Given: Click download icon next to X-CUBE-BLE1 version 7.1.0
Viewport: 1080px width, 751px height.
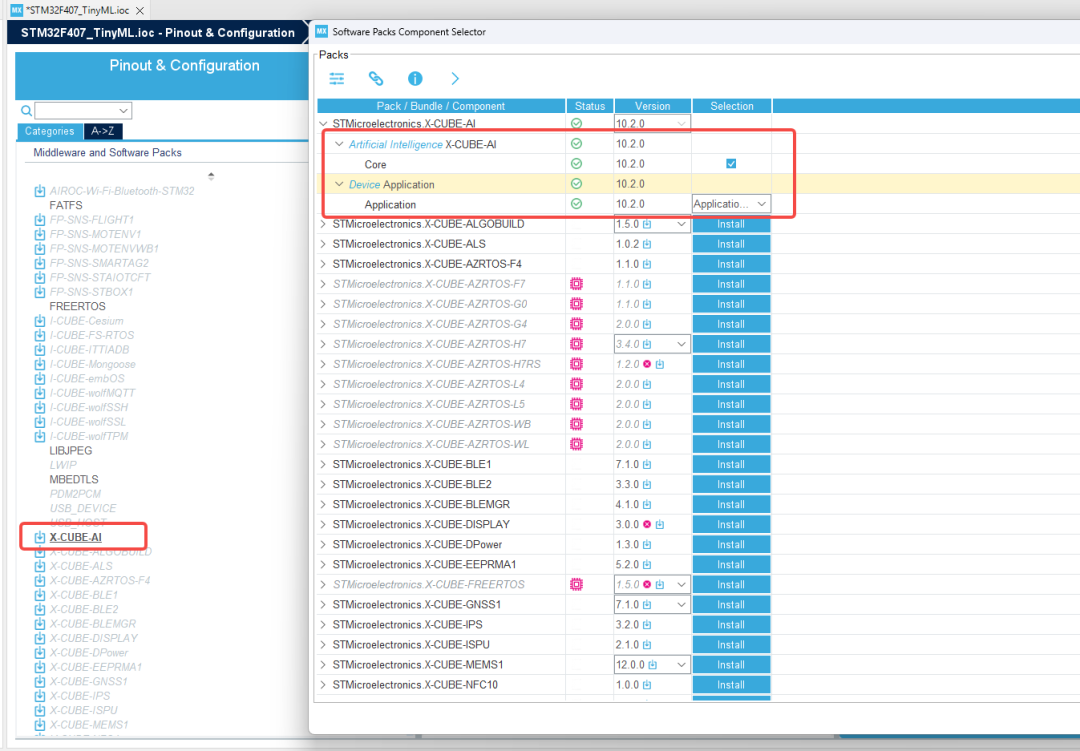Looking at the screenshot, I should (x=647, y=464).
